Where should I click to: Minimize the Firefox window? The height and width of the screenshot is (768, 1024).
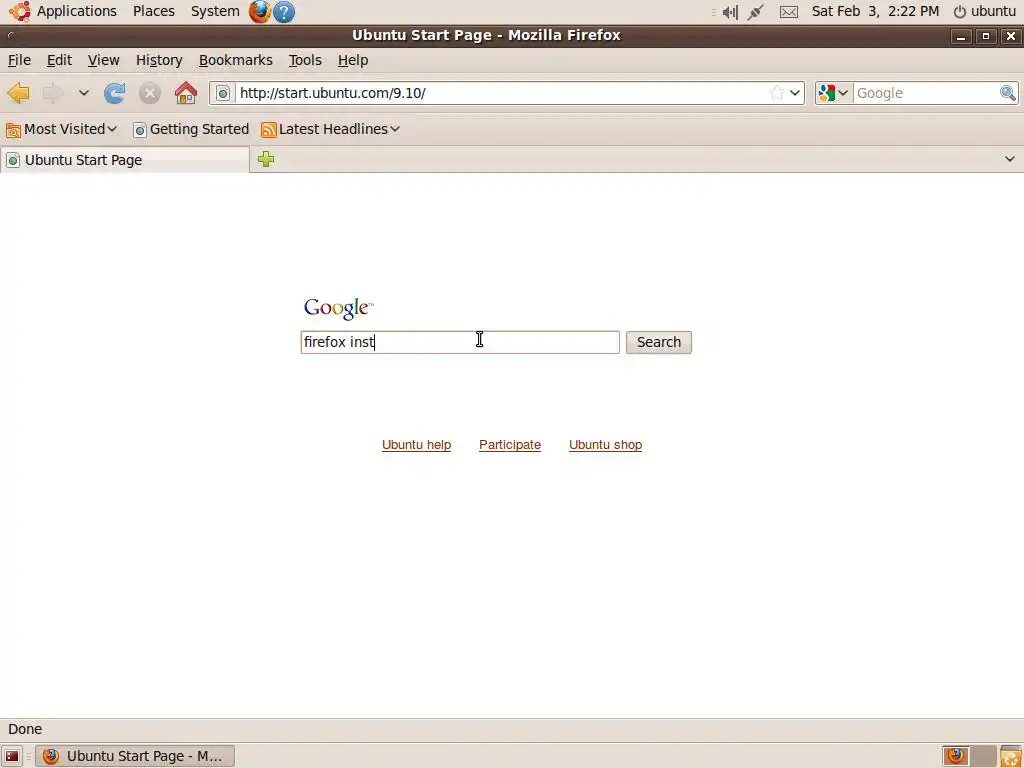(961, 36)
